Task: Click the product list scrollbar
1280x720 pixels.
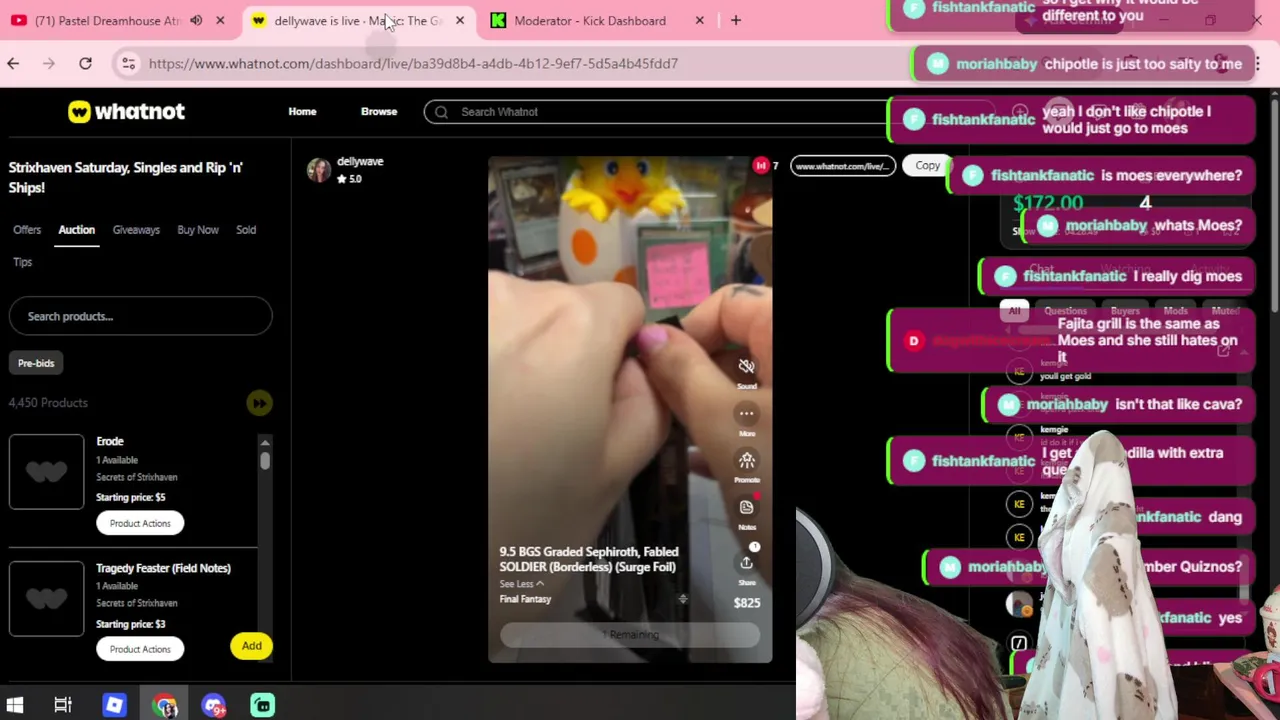Action: pyautogui.click(x=265, y=460)
